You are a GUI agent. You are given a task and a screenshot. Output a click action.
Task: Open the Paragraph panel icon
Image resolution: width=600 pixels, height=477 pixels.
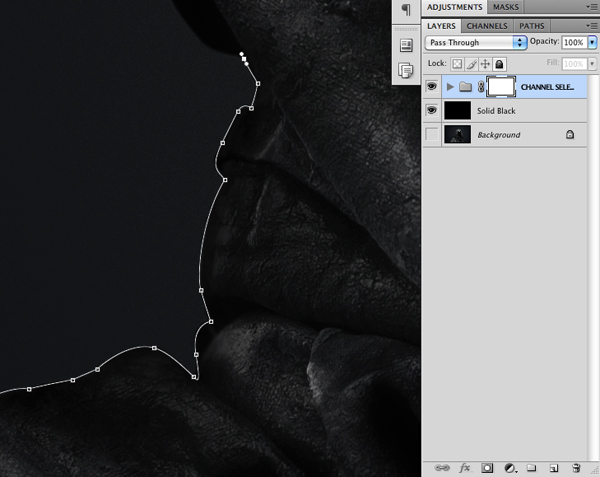point(406,9)
